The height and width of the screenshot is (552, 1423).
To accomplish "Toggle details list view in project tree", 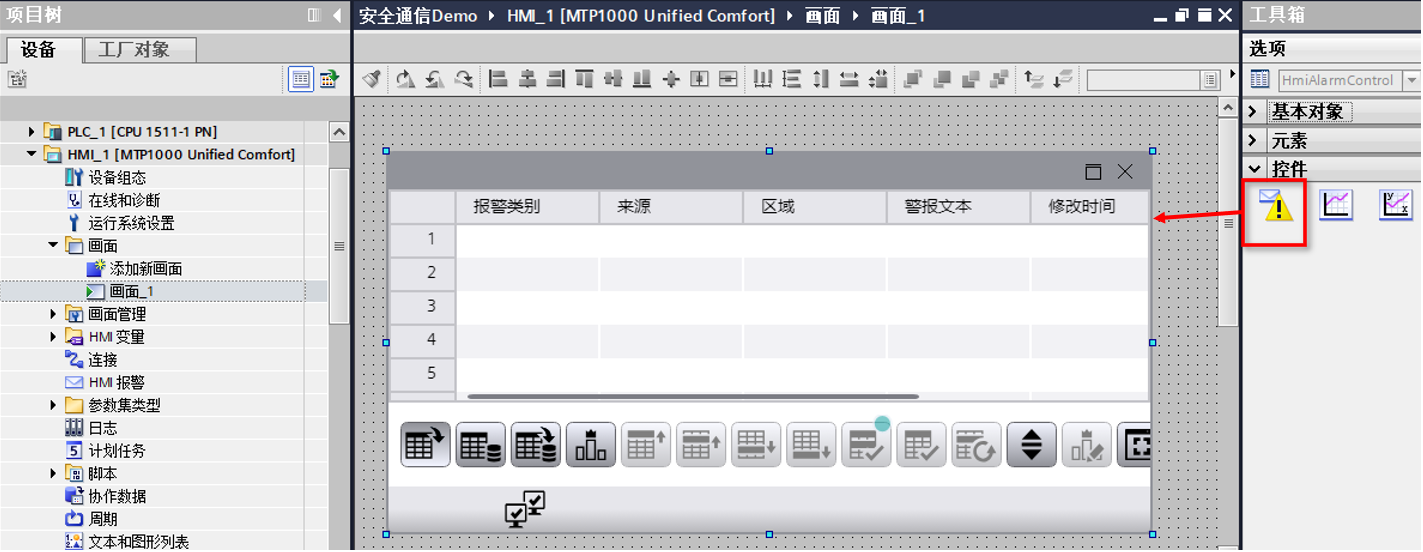I will (x=301, y=79).
